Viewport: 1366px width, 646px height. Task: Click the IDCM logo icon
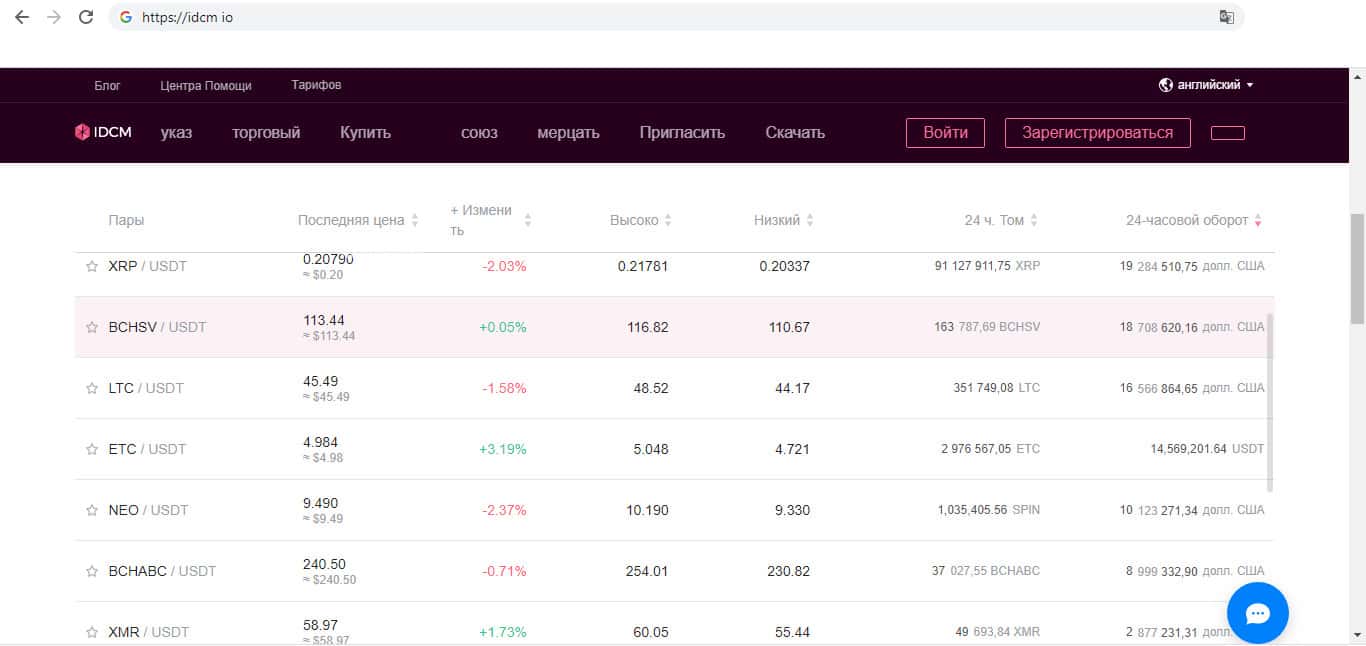coord(82,132)
